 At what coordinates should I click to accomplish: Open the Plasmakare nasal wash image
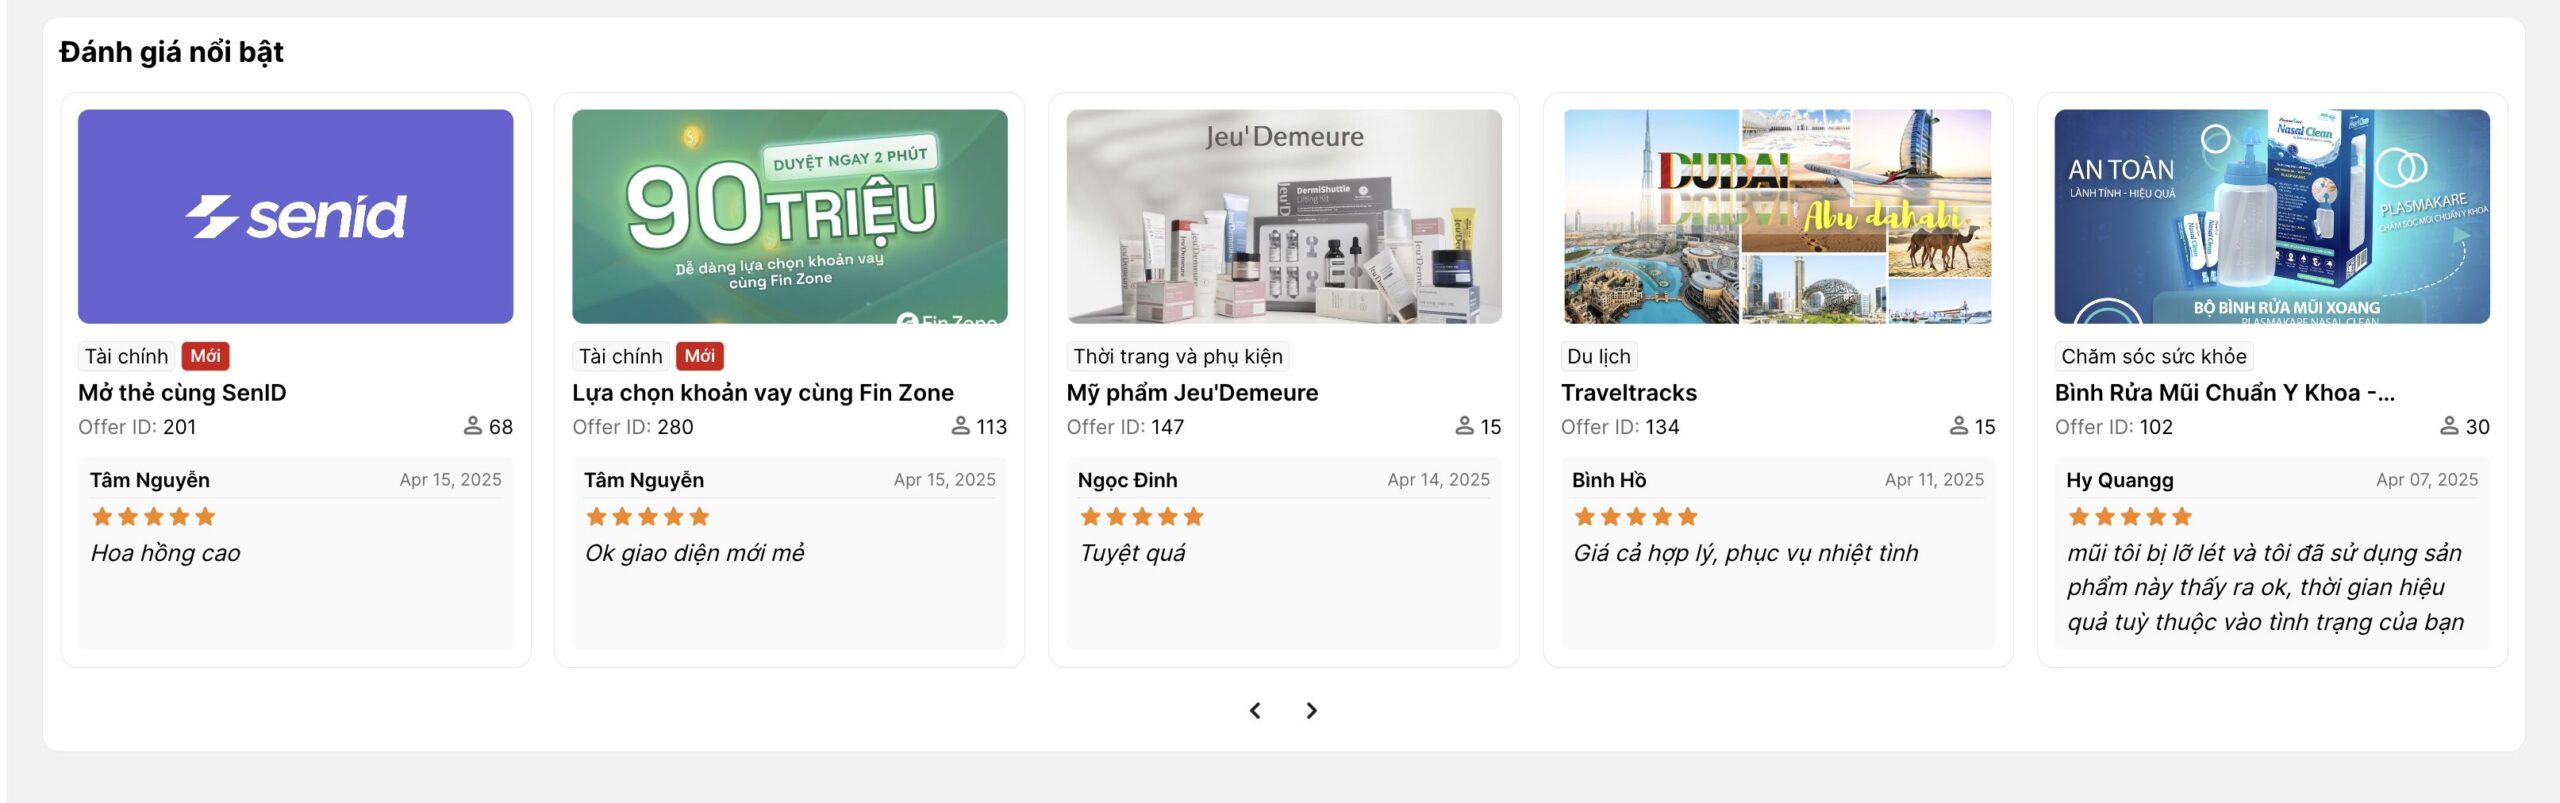[x=2271, y=216]
